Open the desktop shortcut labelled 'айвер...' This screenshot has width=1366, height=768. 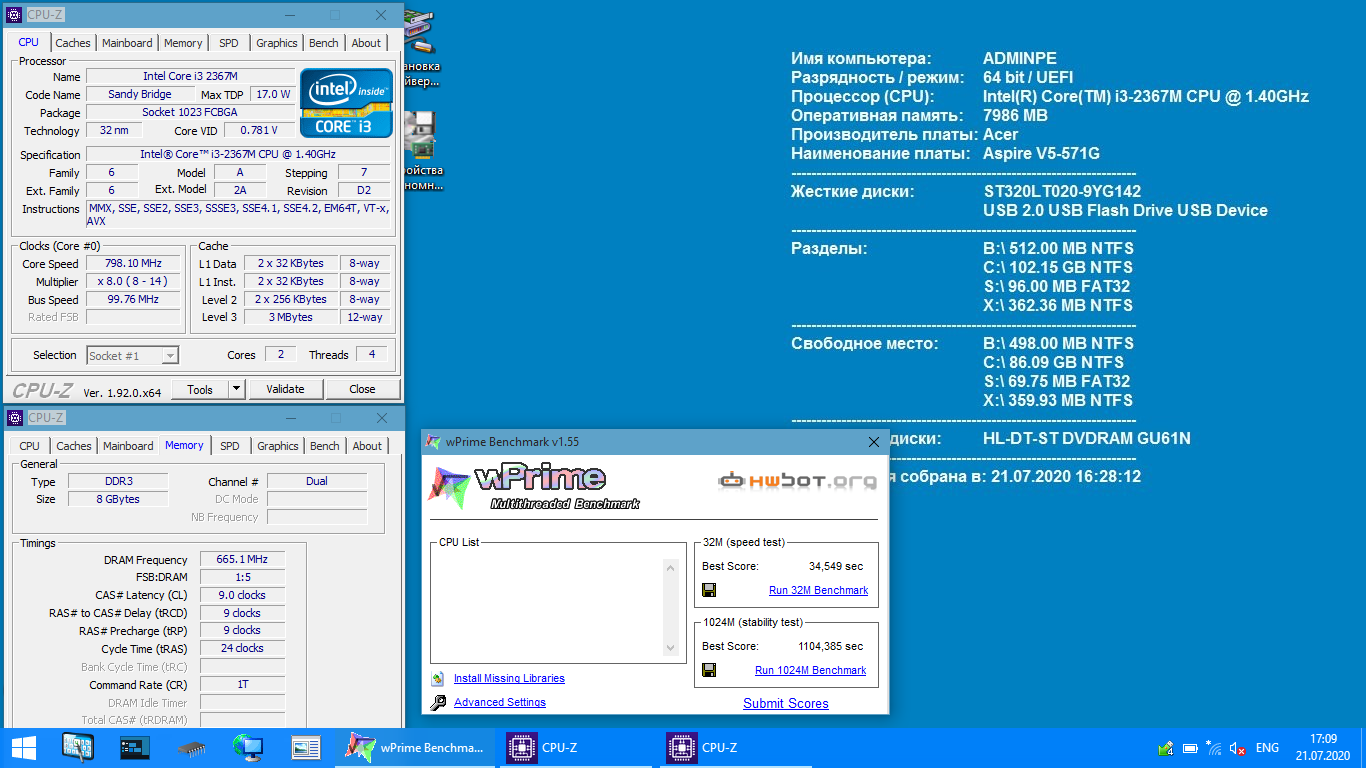[421, 50]
